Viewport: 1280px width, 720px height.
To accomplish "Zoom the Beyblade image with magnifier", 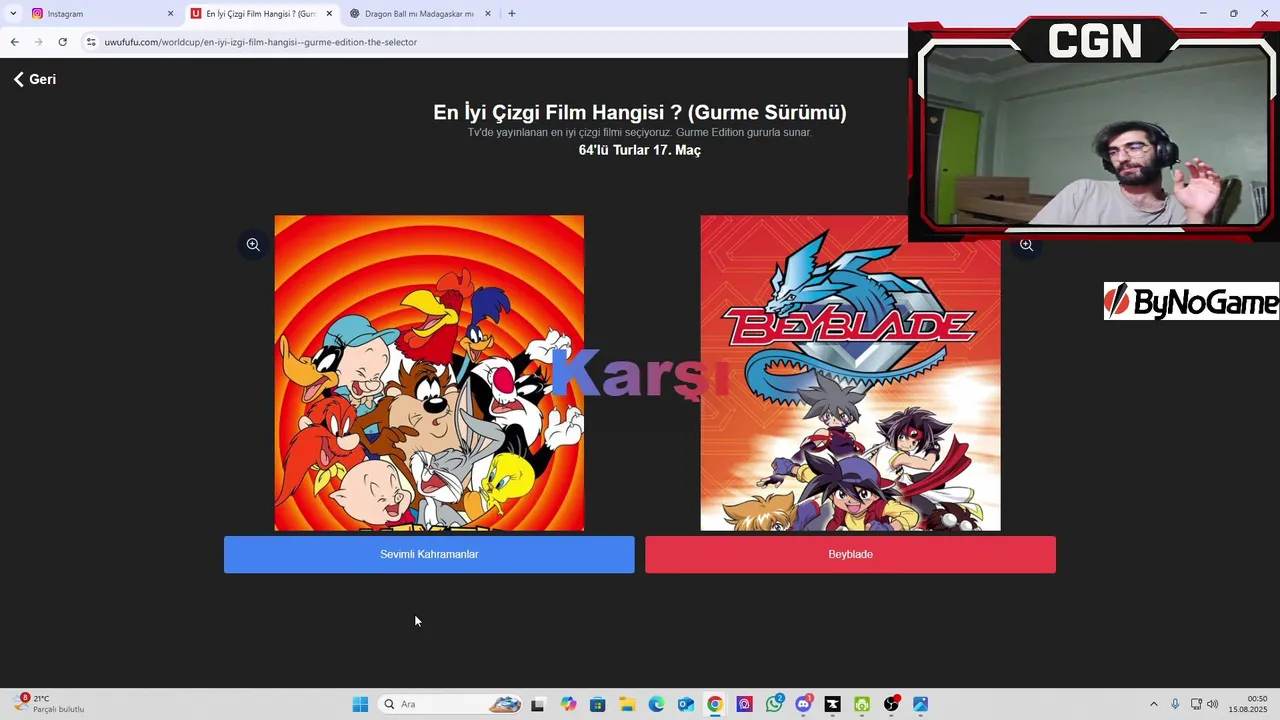I will [x=1026, y=244].
